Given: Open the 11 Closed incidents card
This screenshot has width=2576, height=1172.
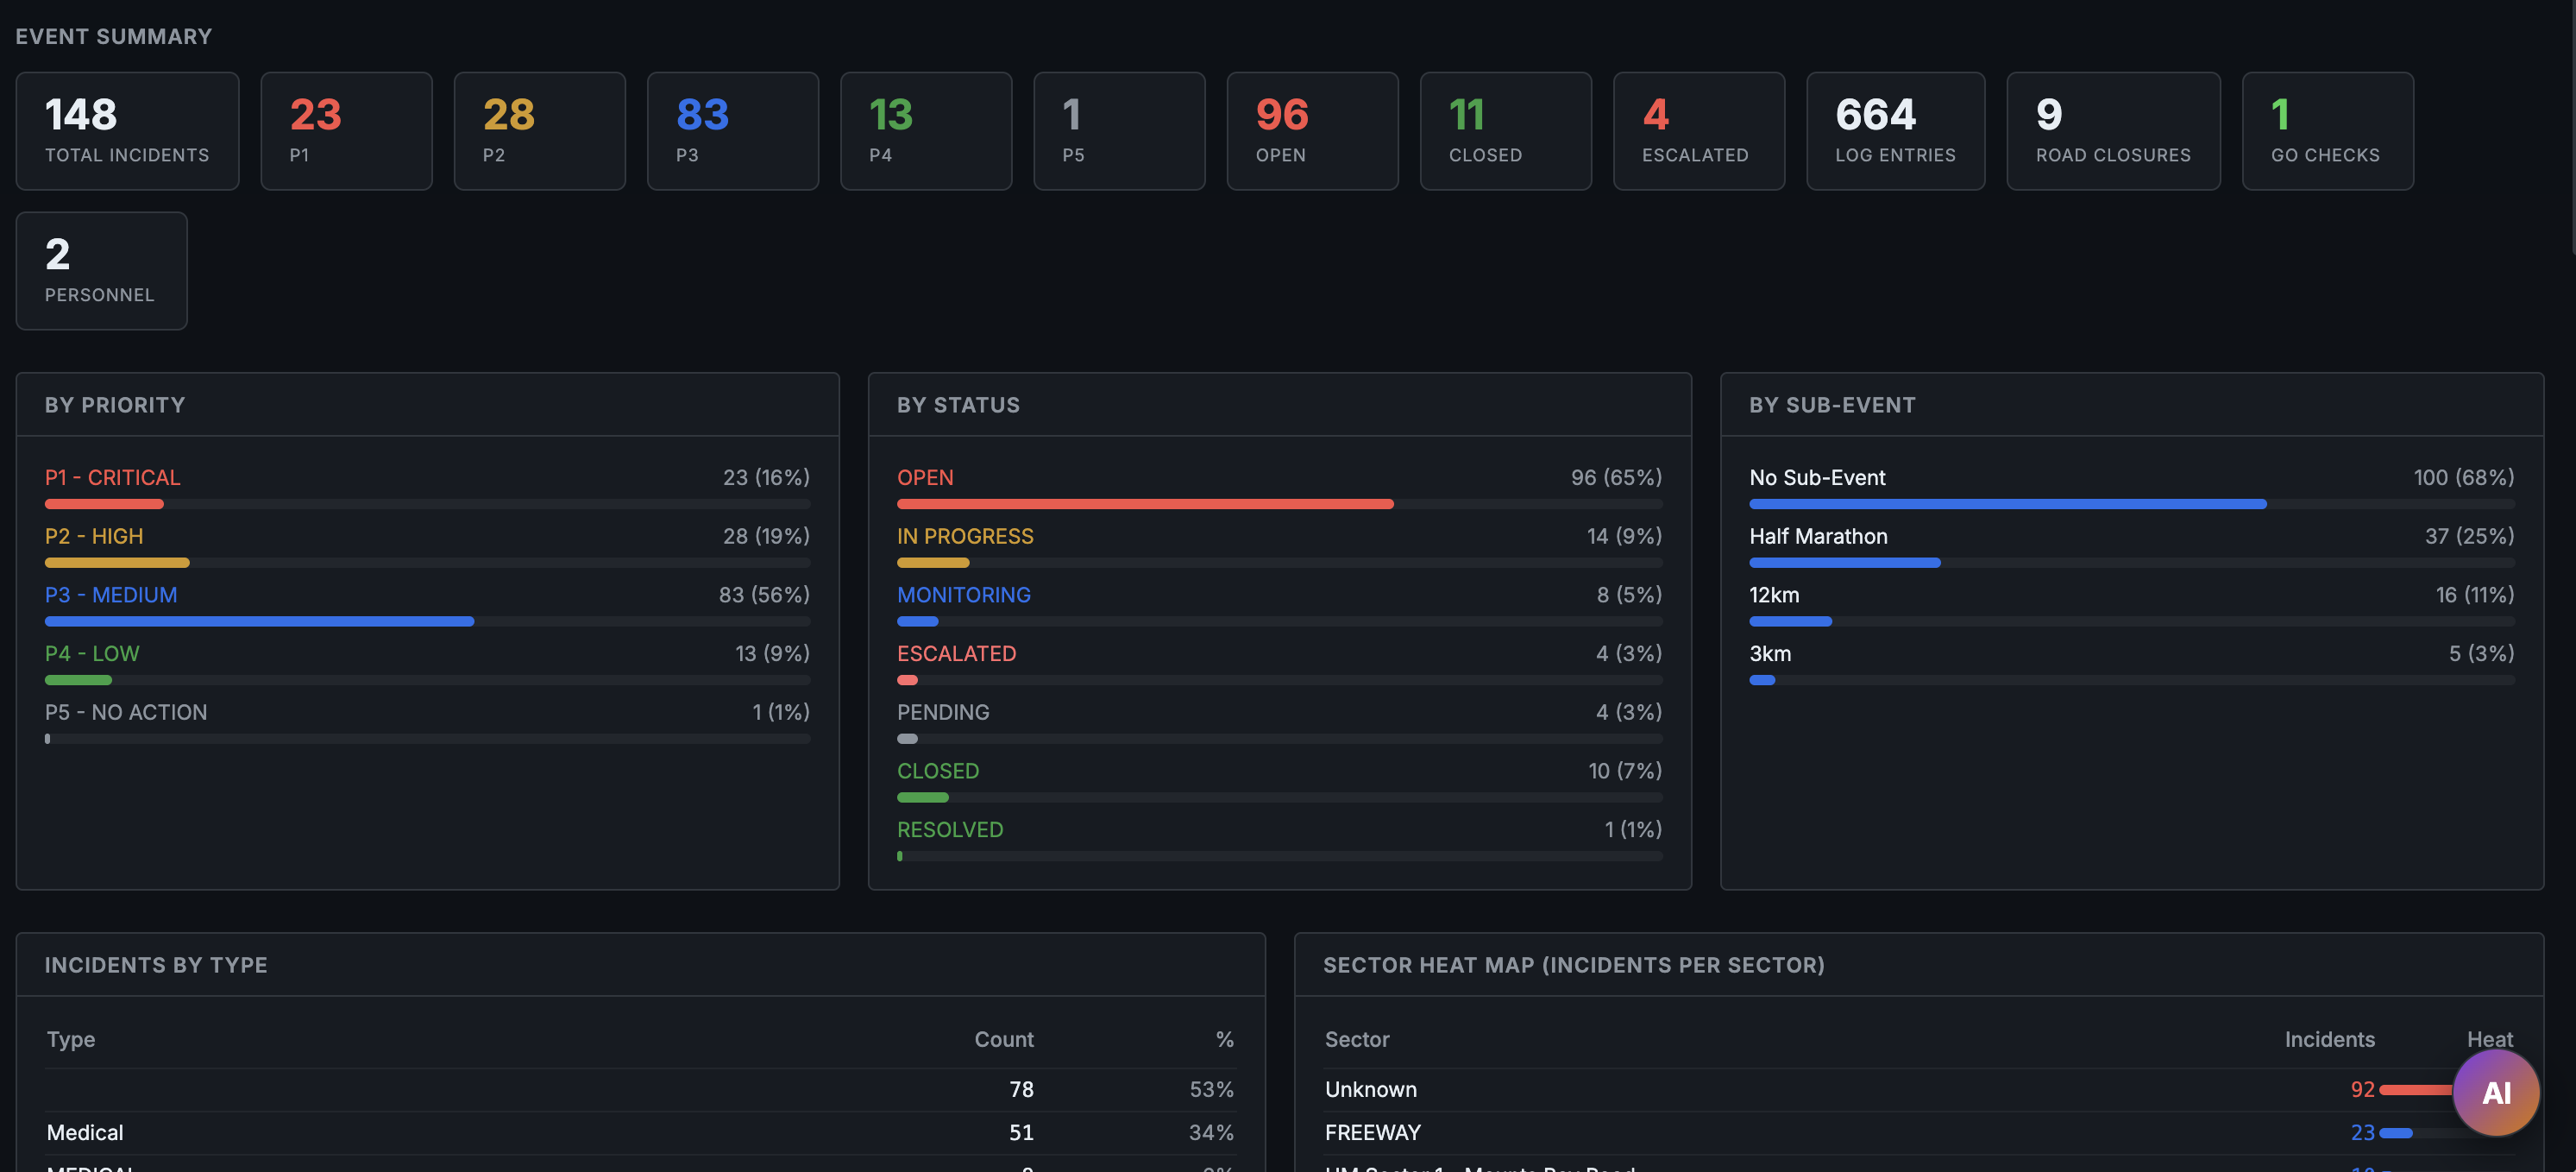Looking at the screenshot, I should coord(1505,131).
